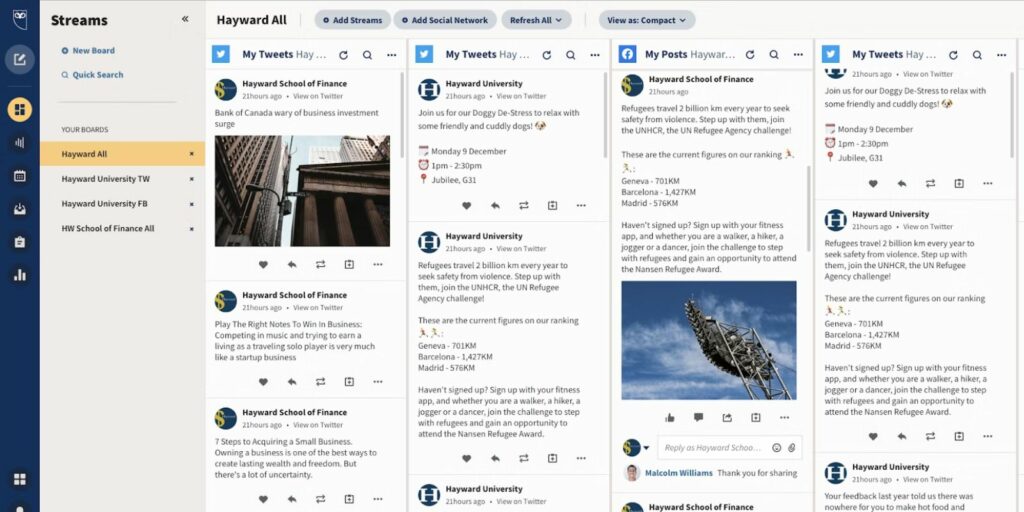Search in the My Posts Facebook stream
This screenshot has width=1024, height=512.
click(x=774, y=55)
